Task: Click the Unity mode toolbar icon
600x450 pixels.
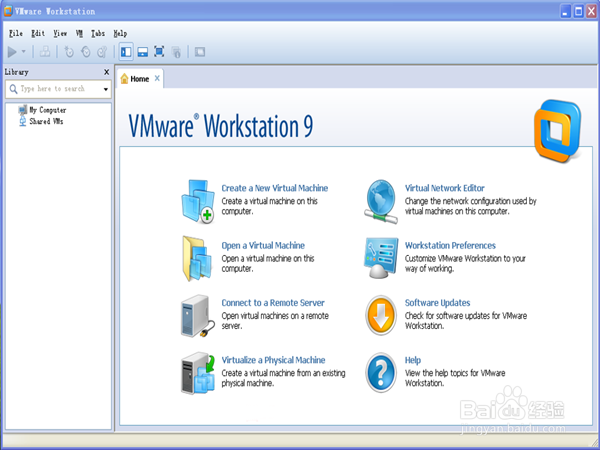Action: pyautogui.click(x=176, y=52)
